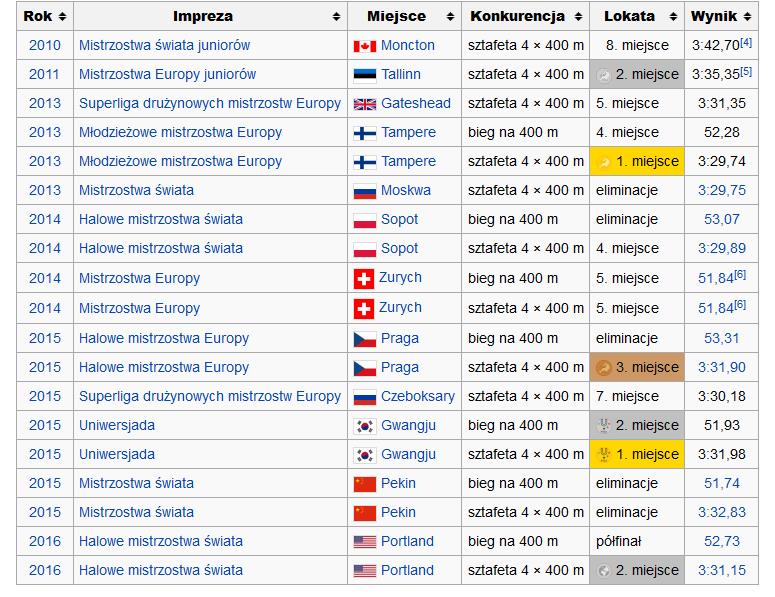This screenshot has width=775, height=597.
Task: Open the 2010 year link
Action: coord(45,45)
